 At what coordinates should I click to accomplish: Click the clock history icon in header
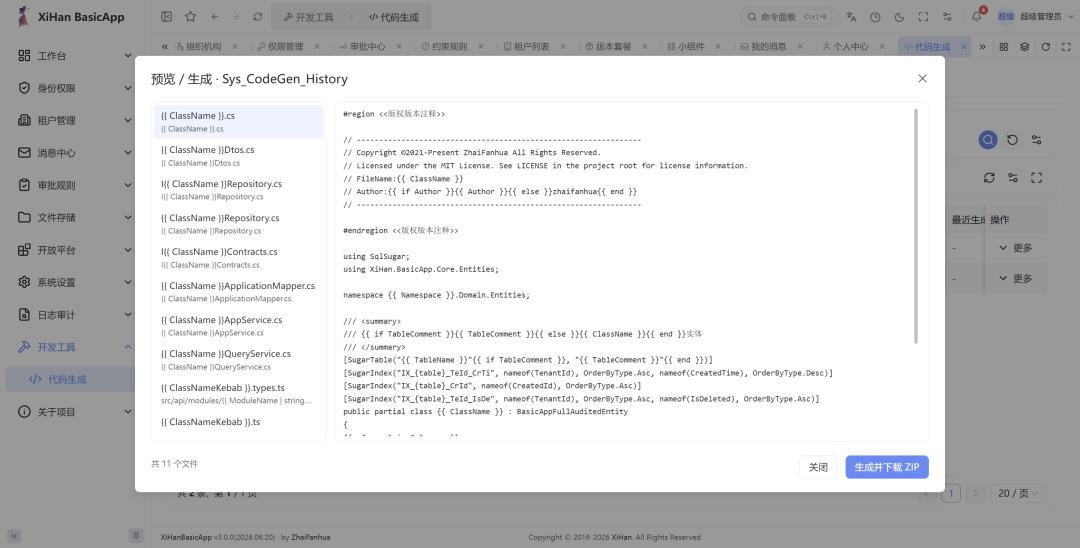(875, 17)
